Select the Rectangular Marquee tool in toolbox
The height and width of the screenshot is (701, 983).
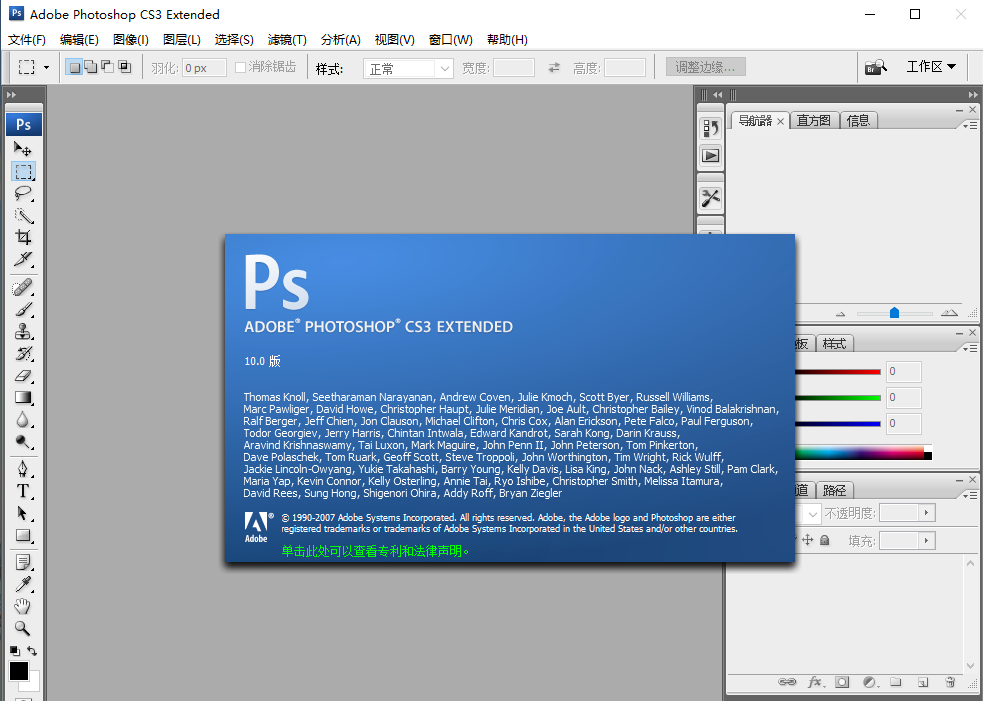pos(23,171)
